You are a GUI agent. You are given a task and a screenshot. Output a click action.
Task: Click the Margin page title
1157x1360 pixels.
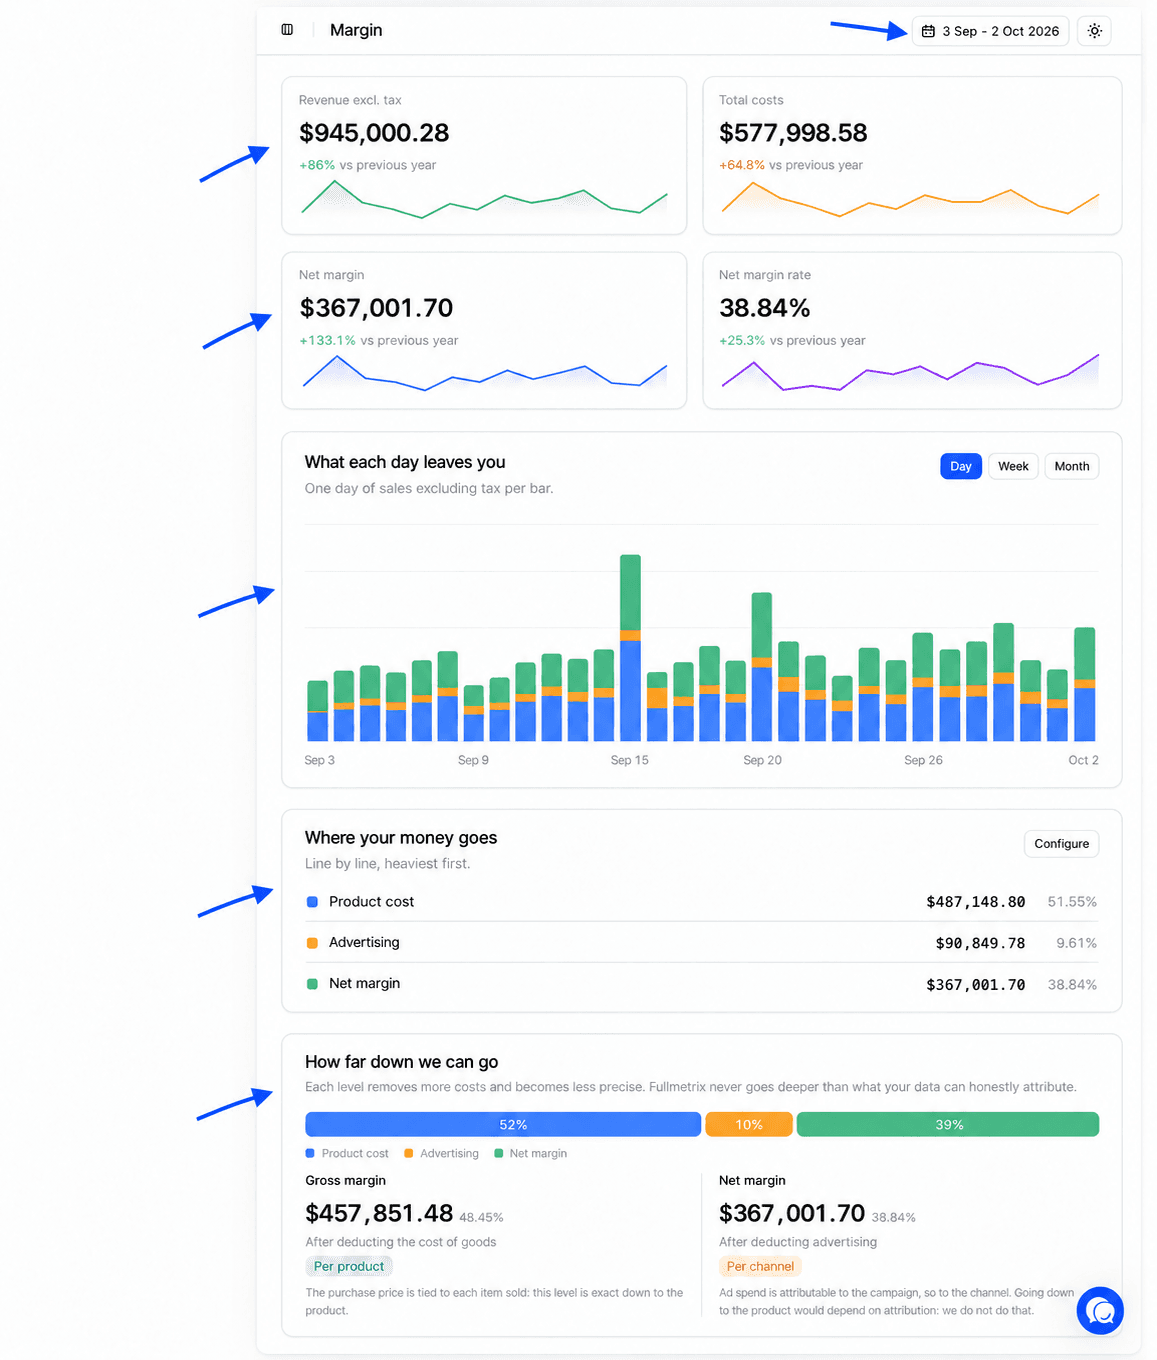[356, 30]
